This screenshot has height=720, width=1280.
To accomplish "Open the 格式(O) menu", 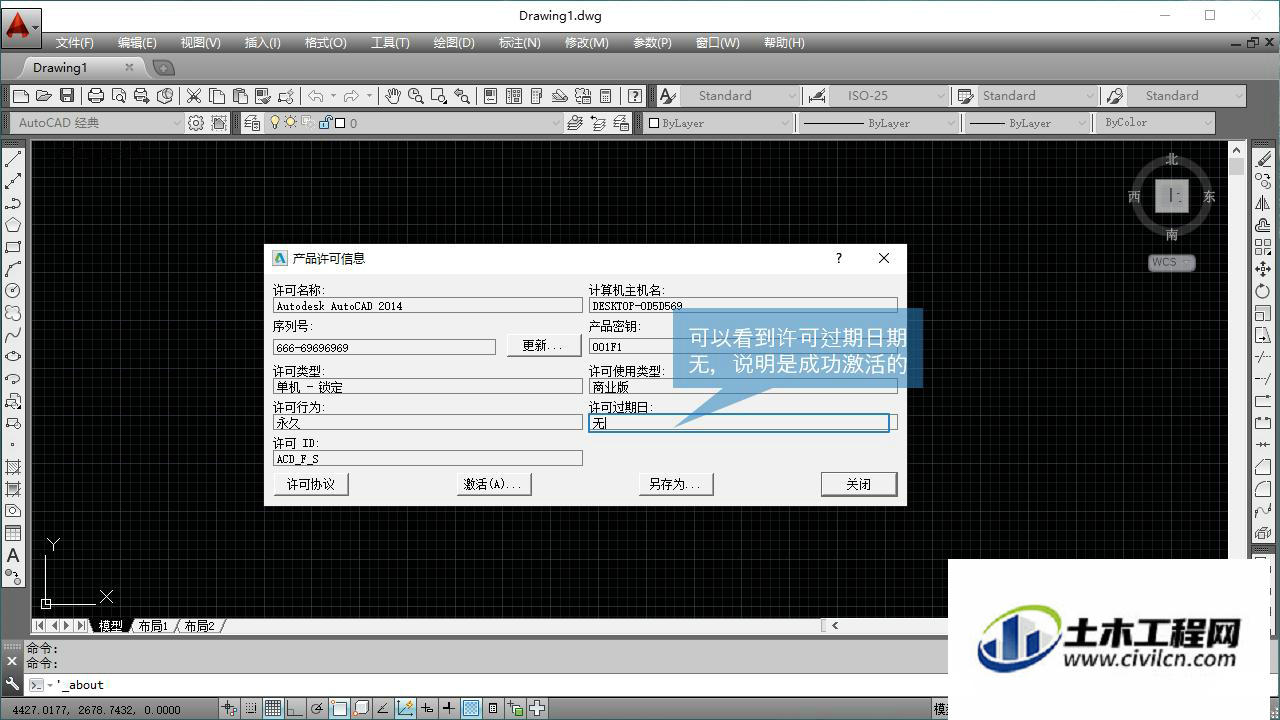I will click(326, 43).
